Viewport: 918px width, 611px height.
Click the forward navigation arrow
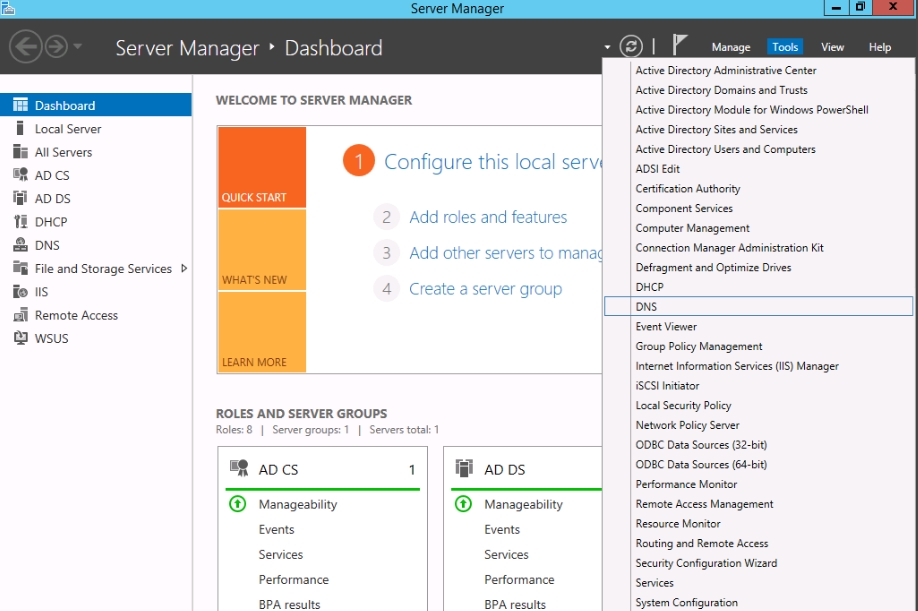56,46
